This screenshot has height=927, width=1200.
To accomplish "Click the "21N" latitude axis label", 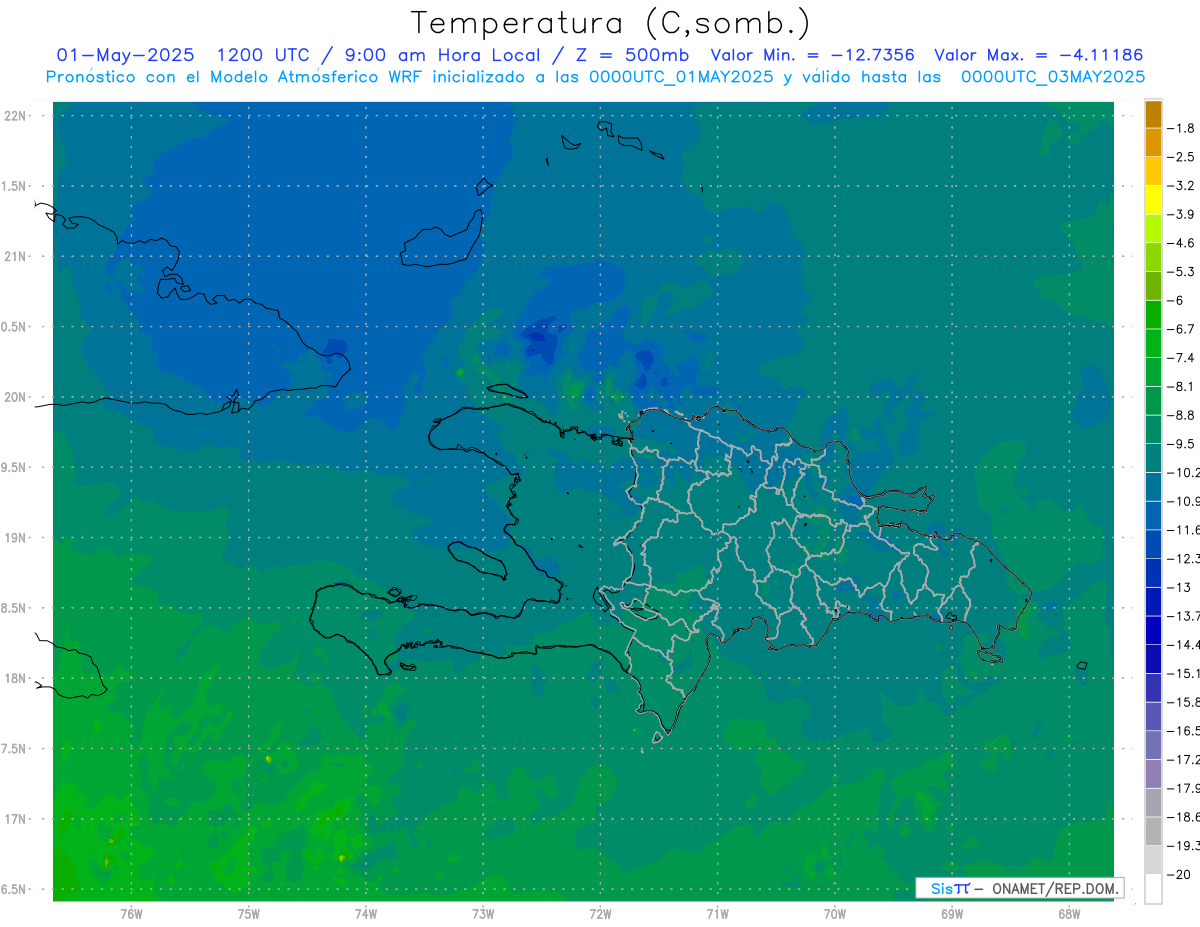I will [16, 256].
